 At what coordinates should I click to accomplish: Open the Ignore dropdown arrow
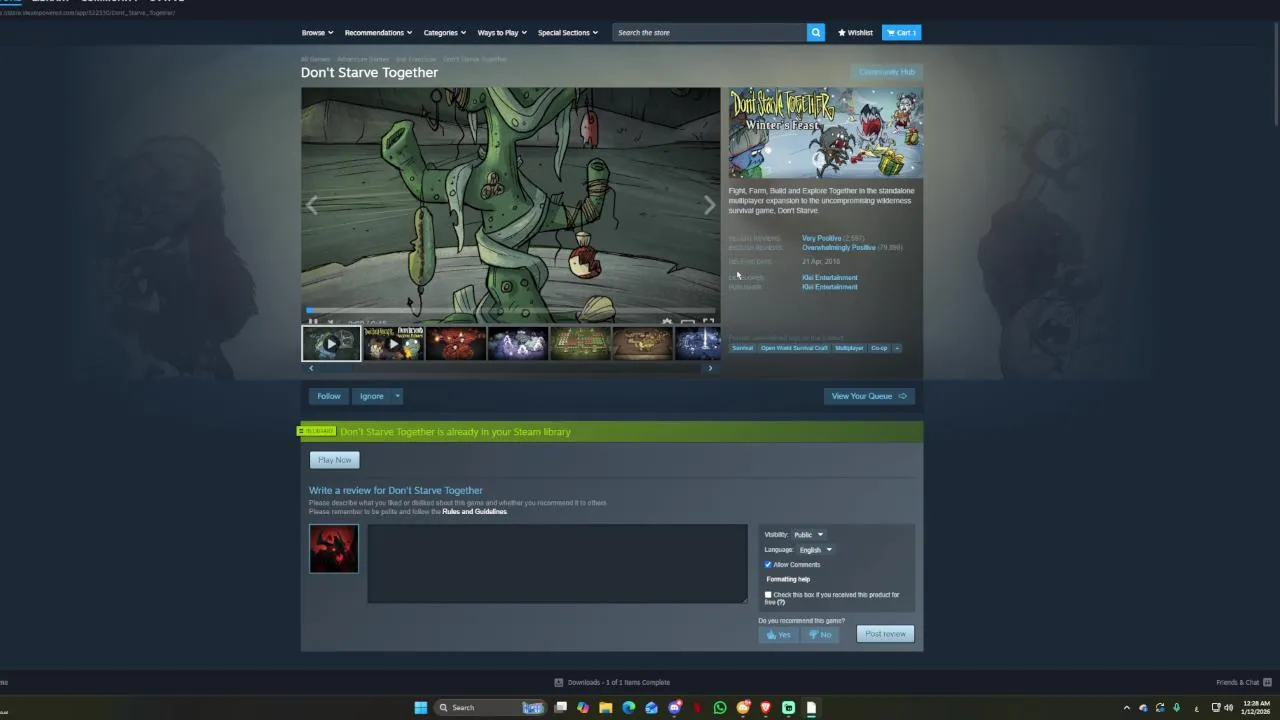pos(397,396)
